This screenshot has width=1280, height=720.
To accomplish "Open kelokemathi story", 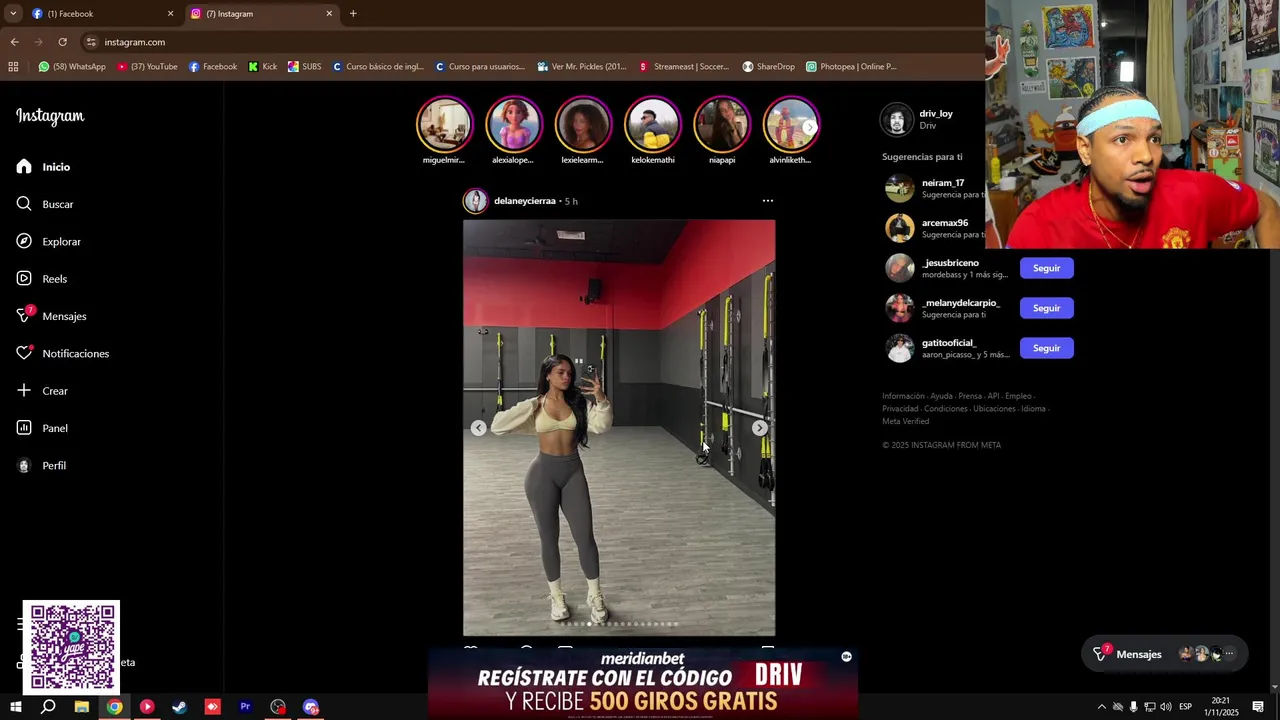I will (652, 131).
